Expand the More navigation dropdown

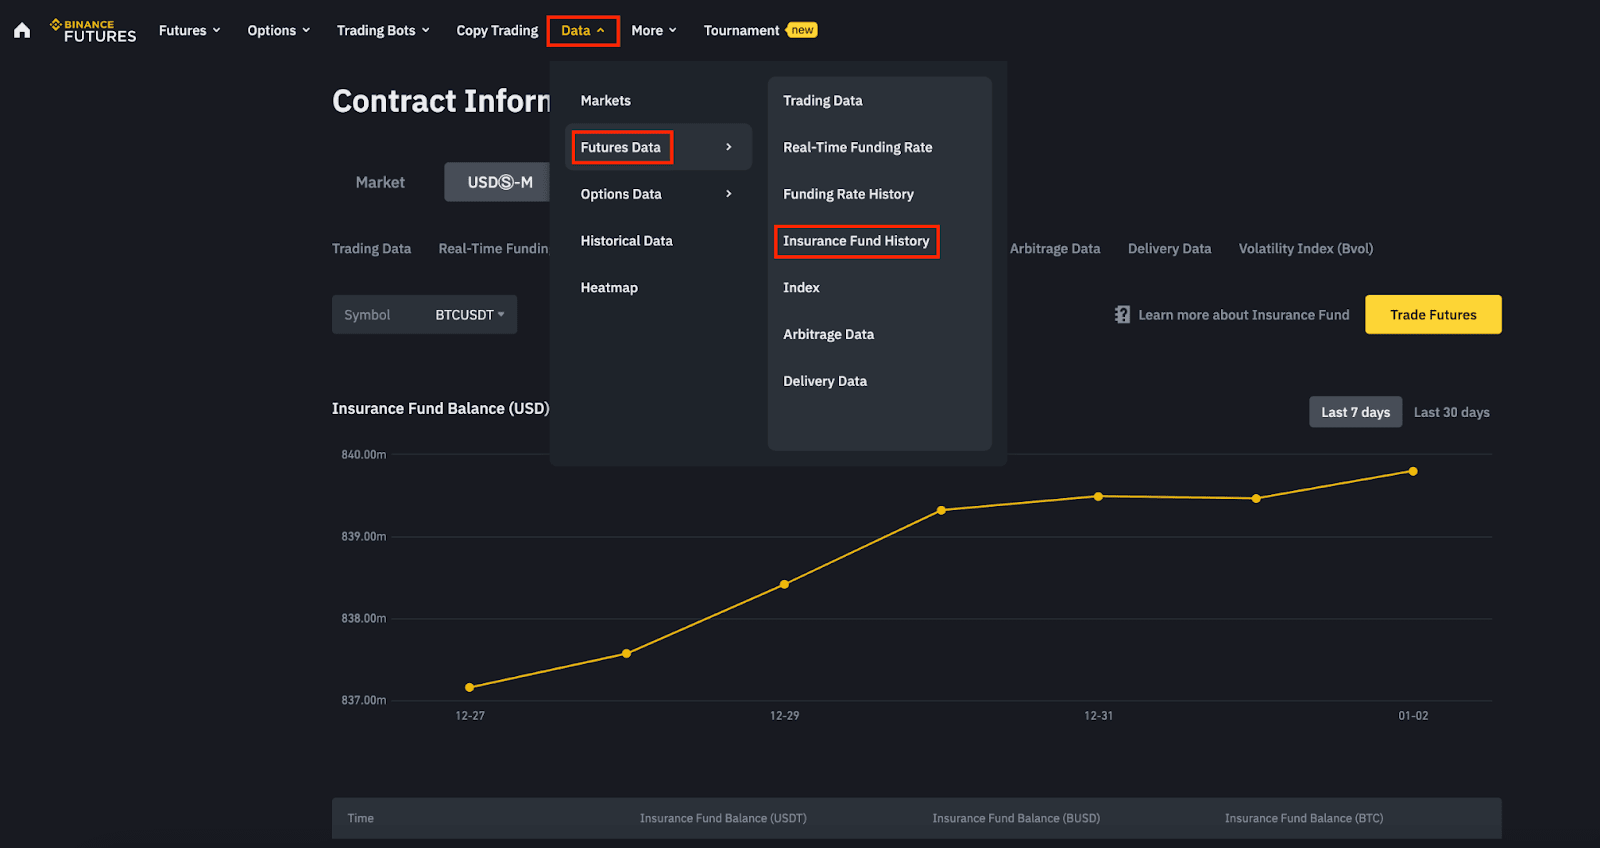coord(654,31)
